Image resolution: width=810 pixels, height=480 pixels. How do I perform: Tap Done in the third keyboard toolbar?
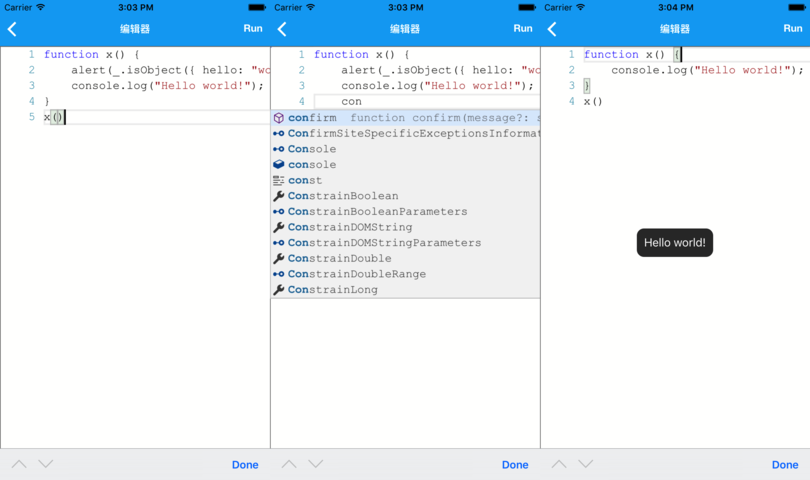click(x=785, y=464)
